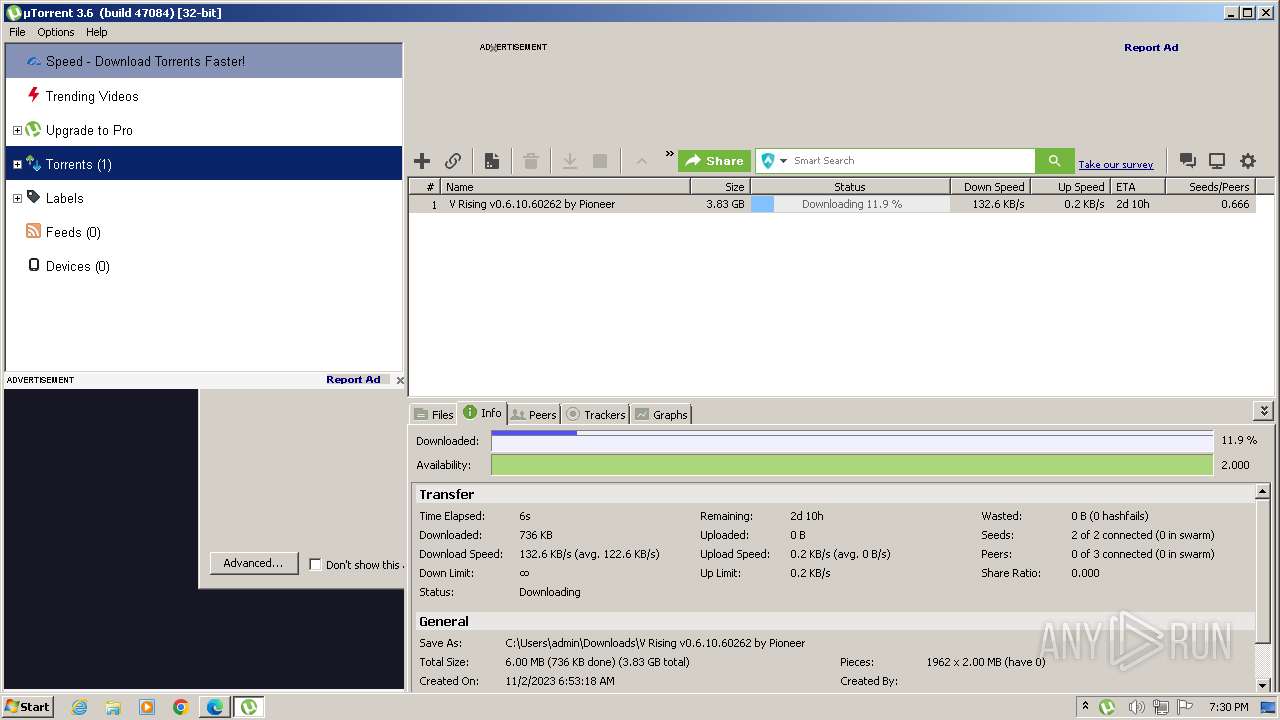This screenshot has width=1280, height=720.
Task: Switch to the Peers tab
Action: coord(534,414)
